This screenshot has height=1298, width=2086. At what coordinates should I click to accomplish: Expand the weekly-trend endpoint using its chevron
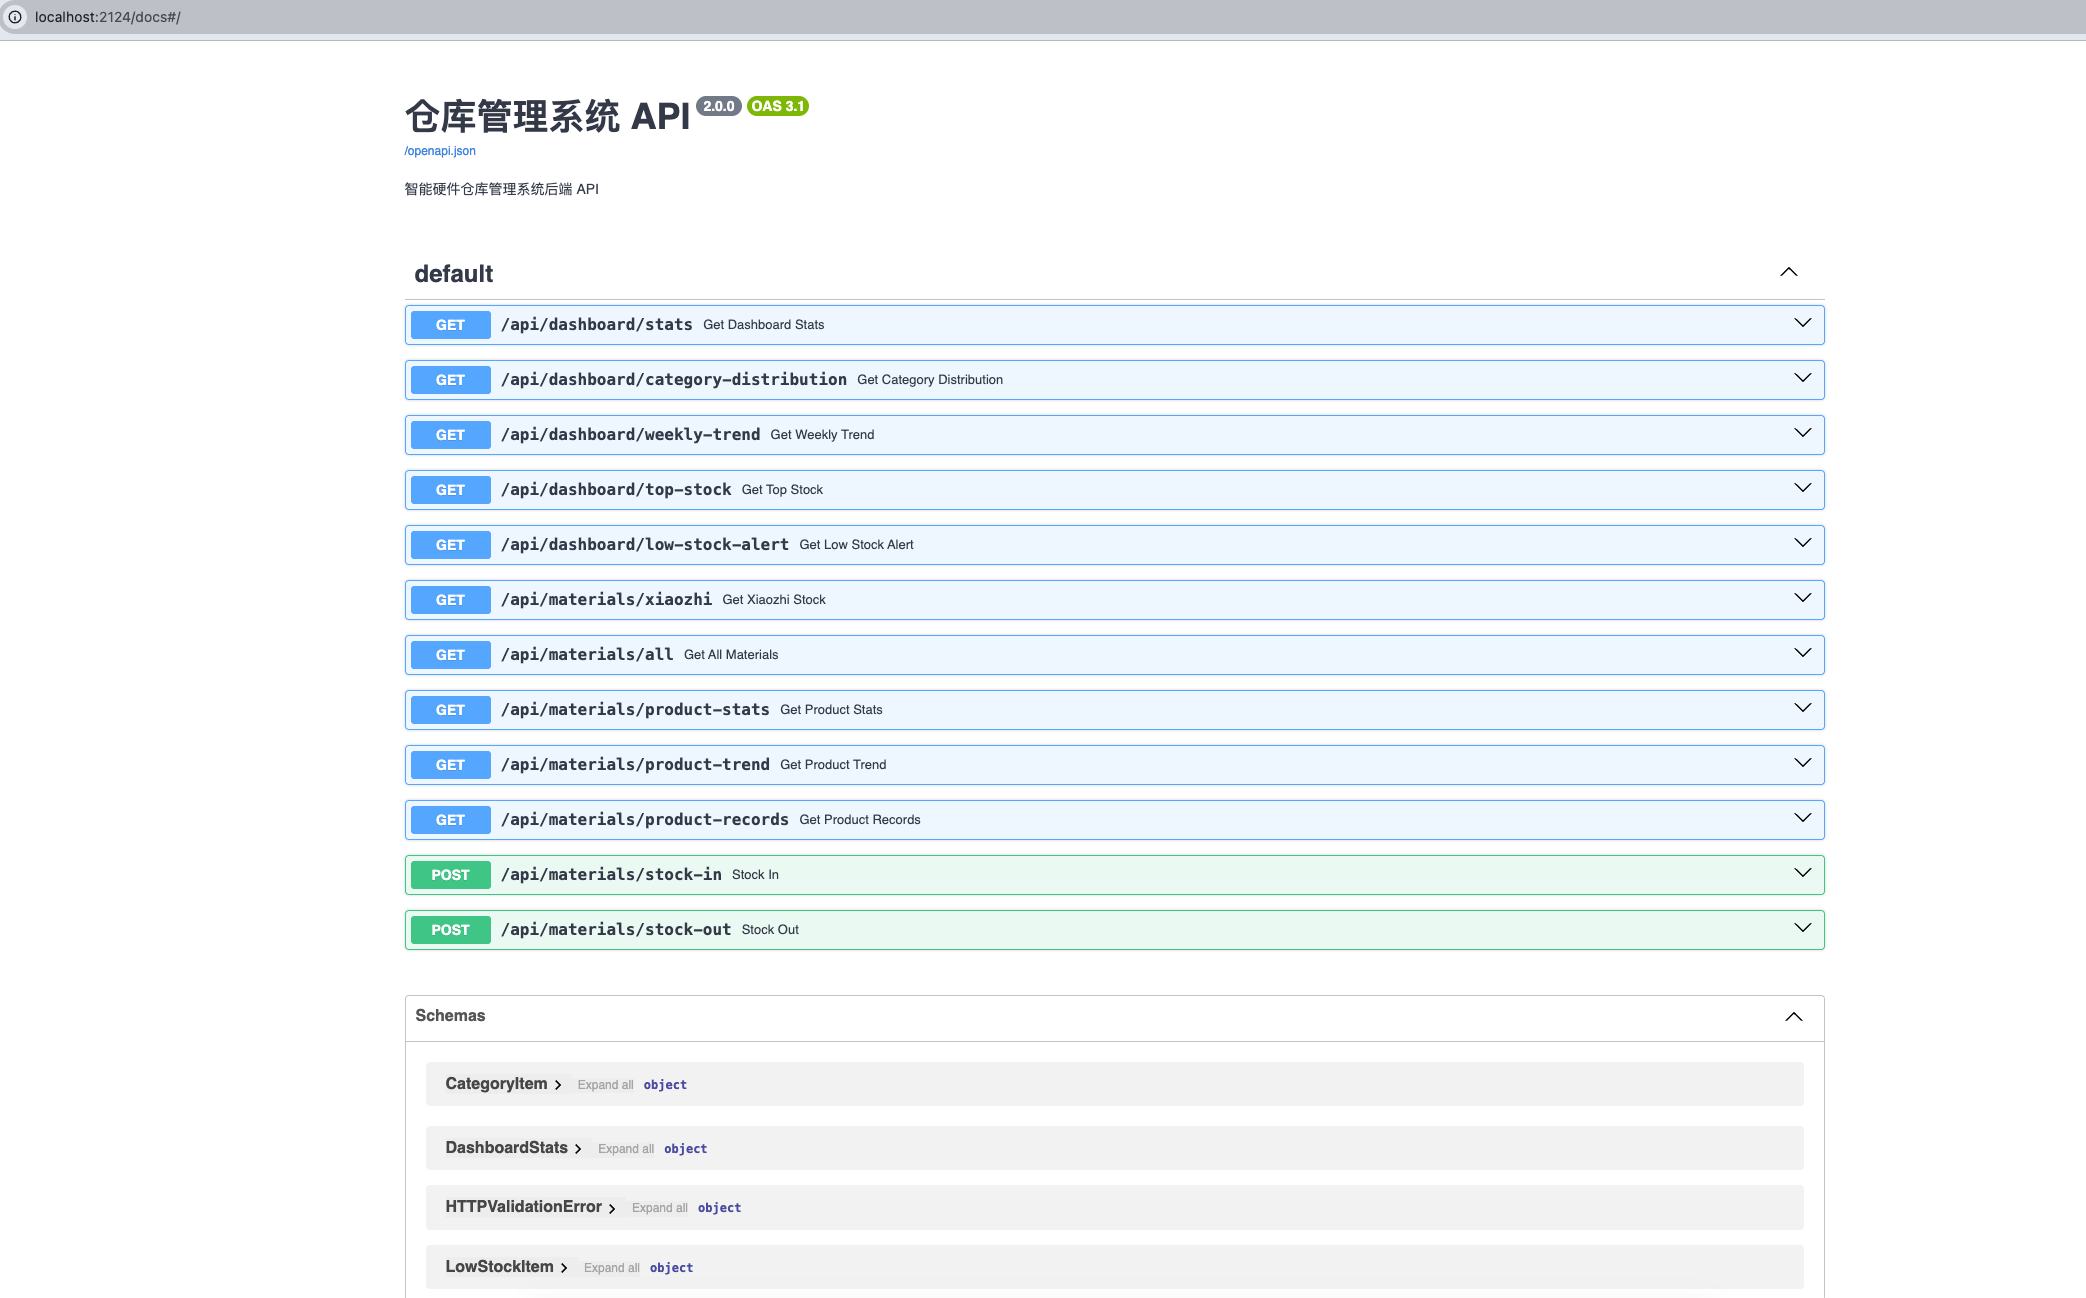point(1802,433)
